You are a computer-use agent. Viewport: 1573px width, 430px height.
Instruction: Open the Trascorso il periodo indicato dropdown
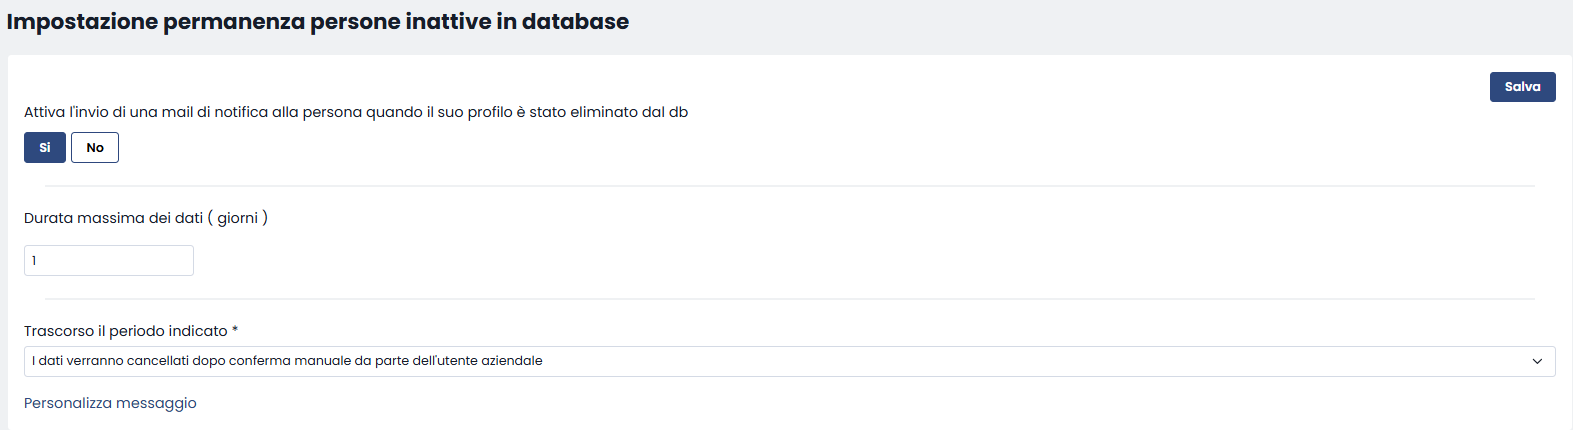[789, 361]
